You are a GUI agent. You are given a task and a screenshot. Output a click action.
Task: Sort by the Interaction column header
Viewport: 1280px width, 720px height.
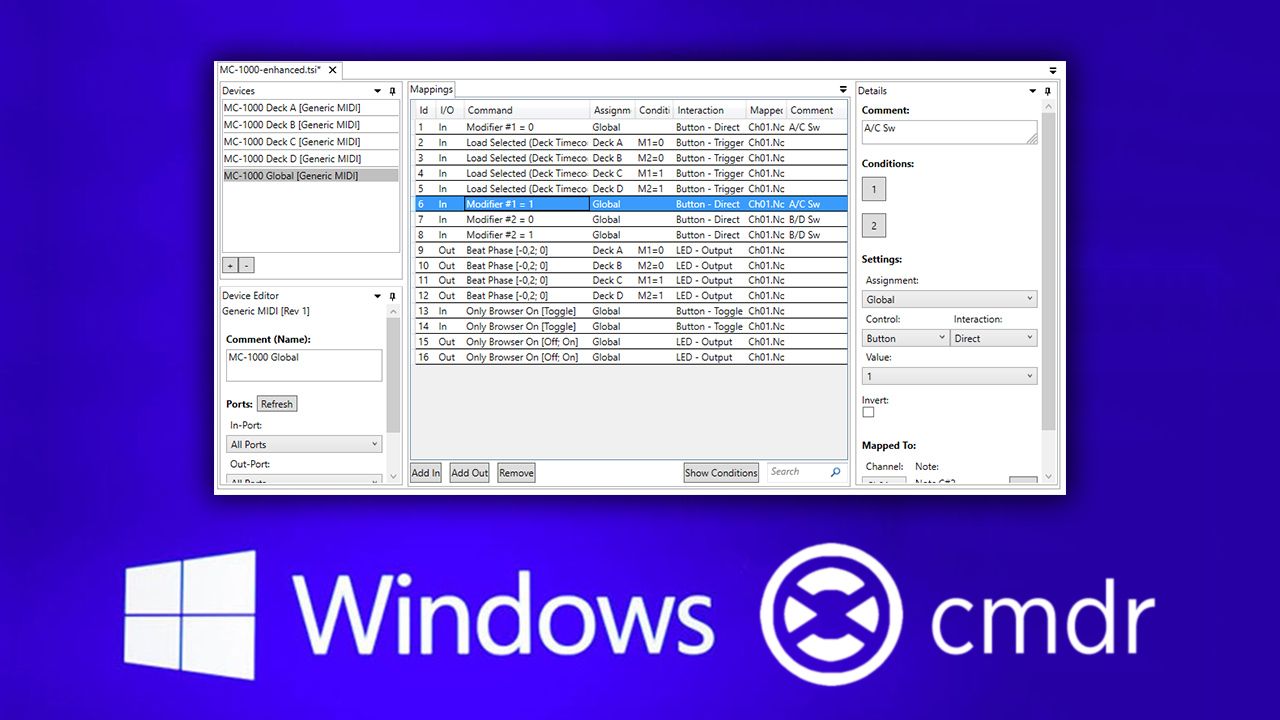(x=709, y=110)
